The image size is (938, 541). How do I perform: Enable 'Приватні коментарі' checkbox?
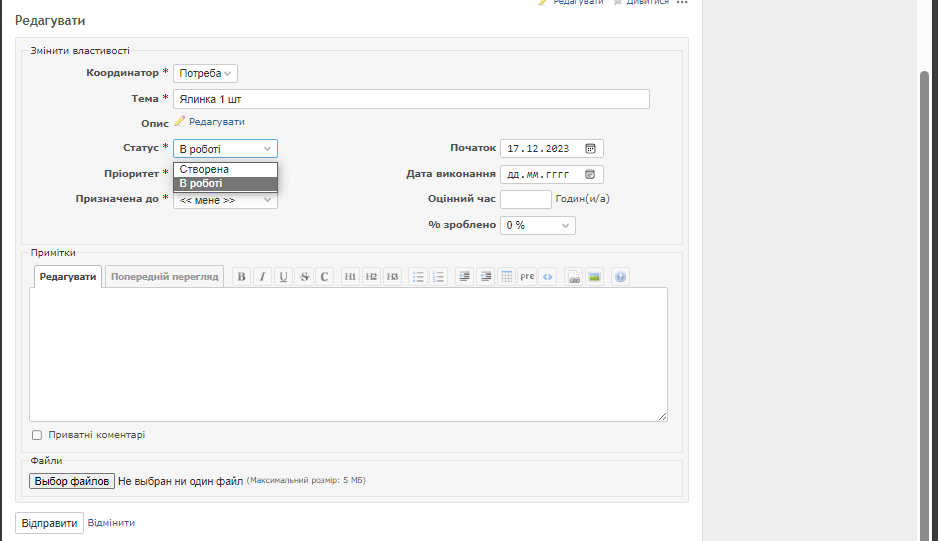click(x=37, y=435)
